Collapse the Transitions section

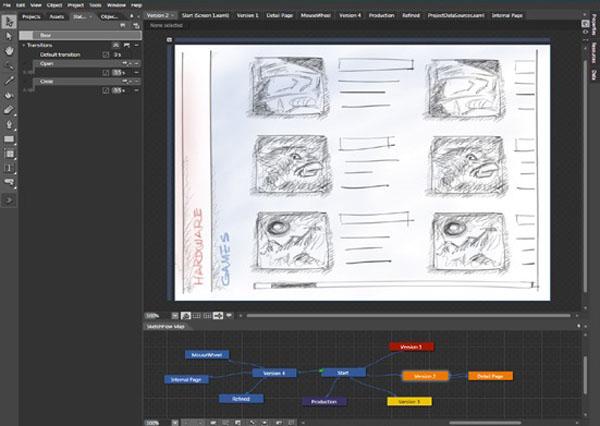[x=23, y=45]
